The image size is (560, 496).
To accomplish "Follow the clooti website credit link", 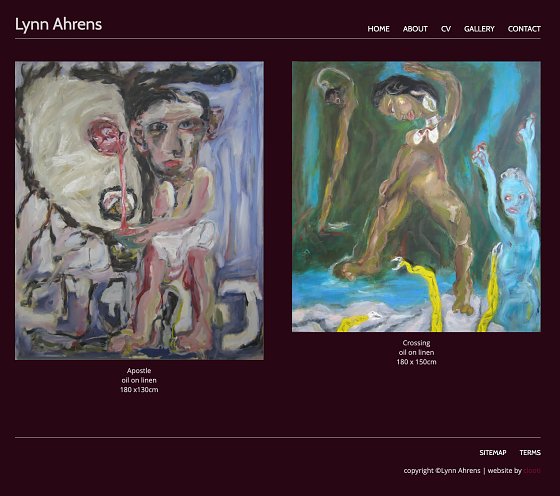I will (532, 471).
